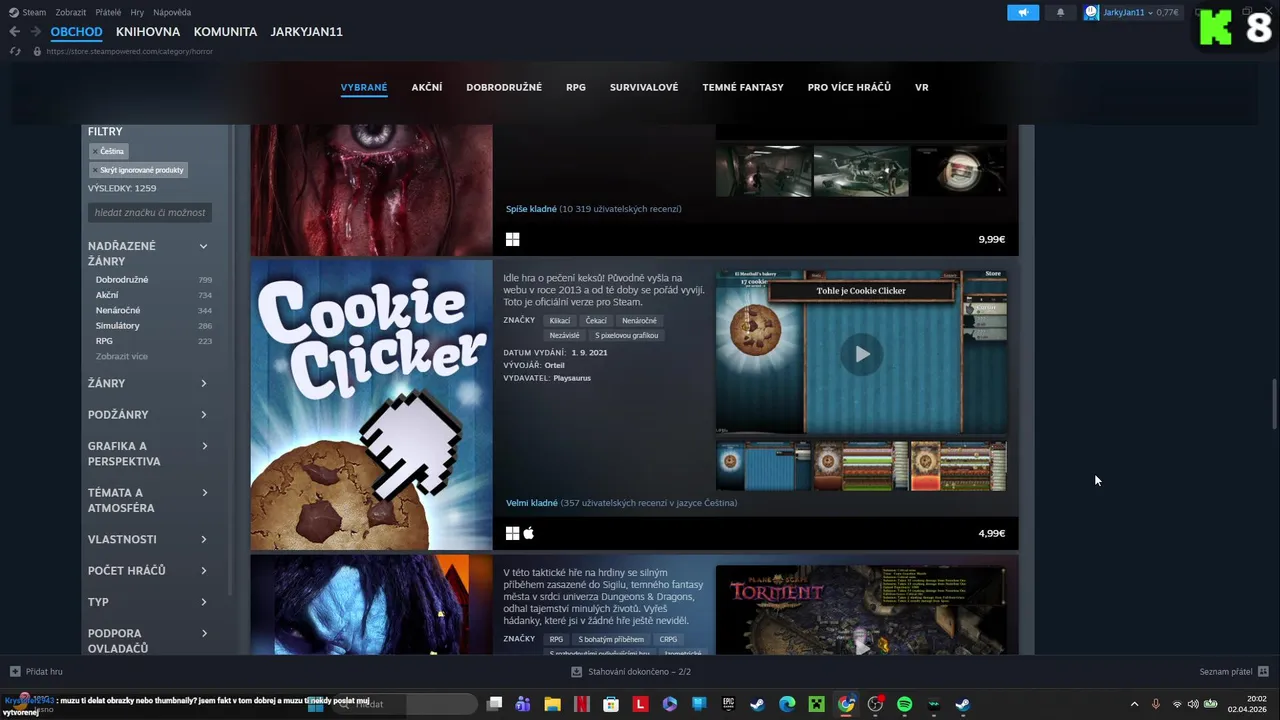1280x720 pixels.
Task: Open Epic Games Launcher from the taskbar
Action: (729, 704)
